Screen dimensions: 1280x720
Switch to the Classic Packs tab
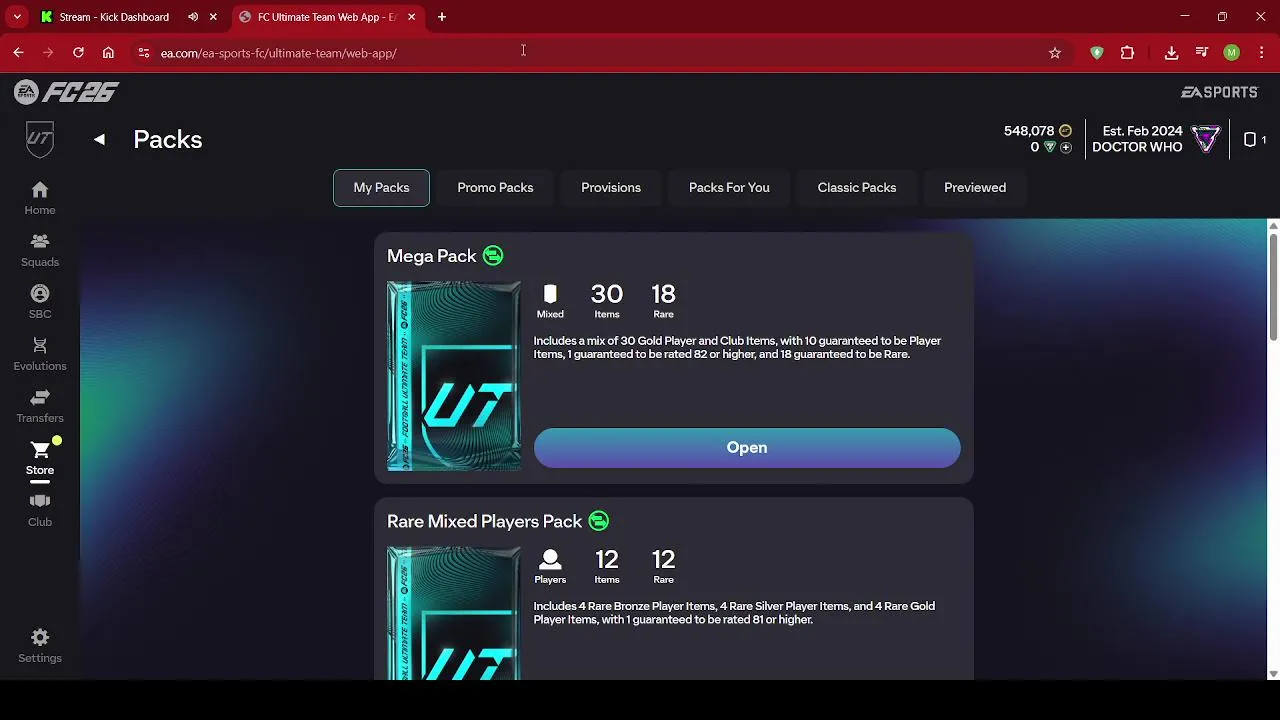pos(857,188)
